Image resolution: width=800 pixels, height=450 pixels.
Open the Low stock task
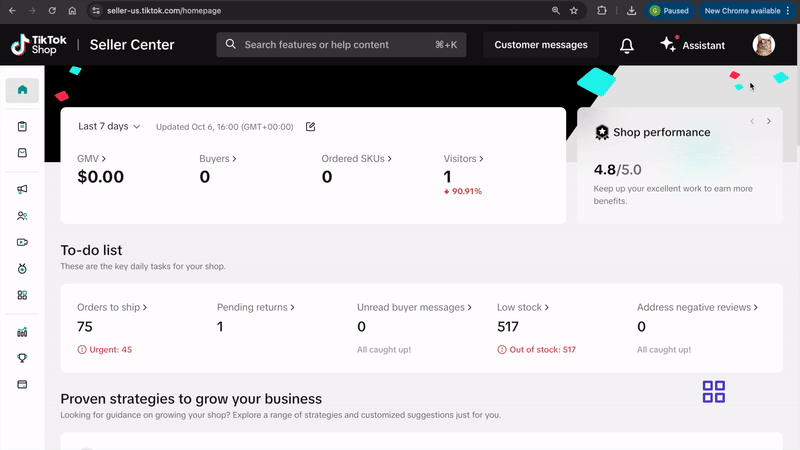(523, 307)
